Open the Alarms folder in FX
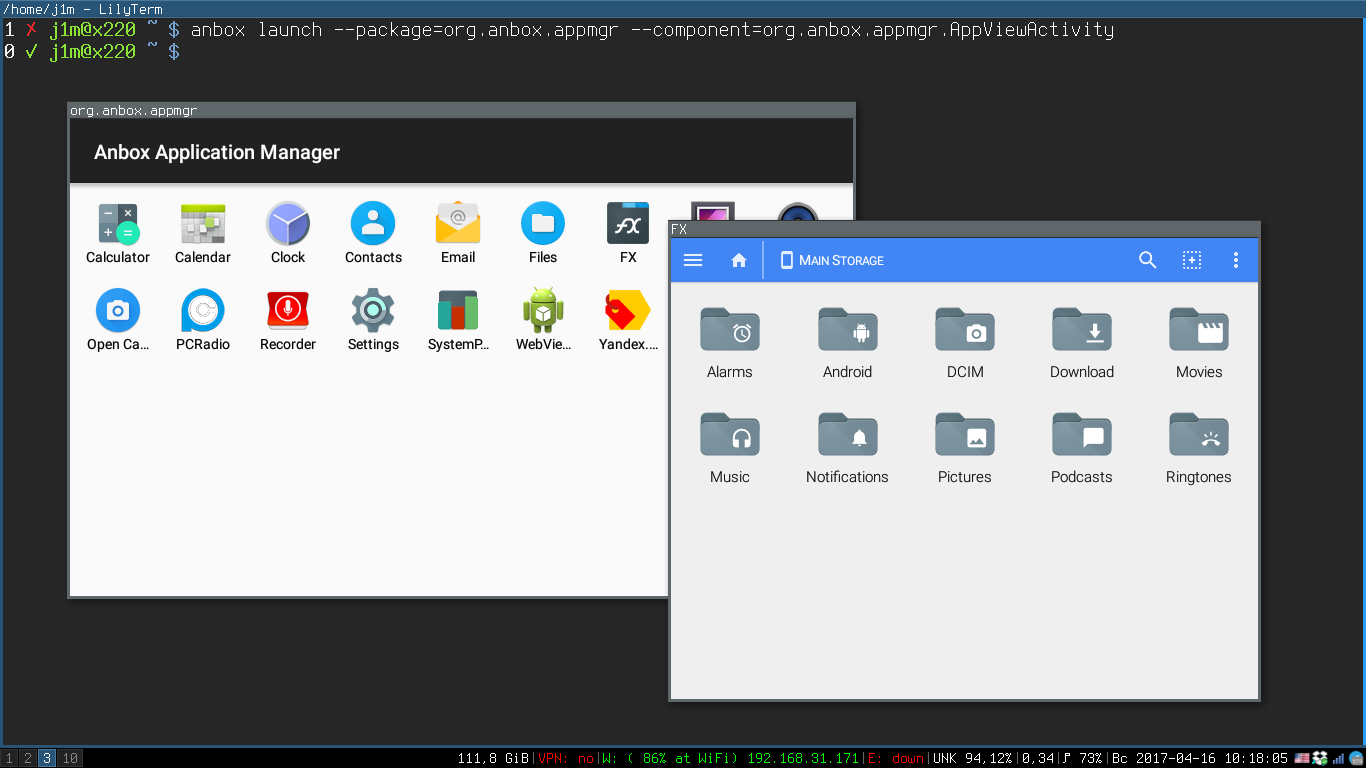1366x768 pixels. click(730, 343)
